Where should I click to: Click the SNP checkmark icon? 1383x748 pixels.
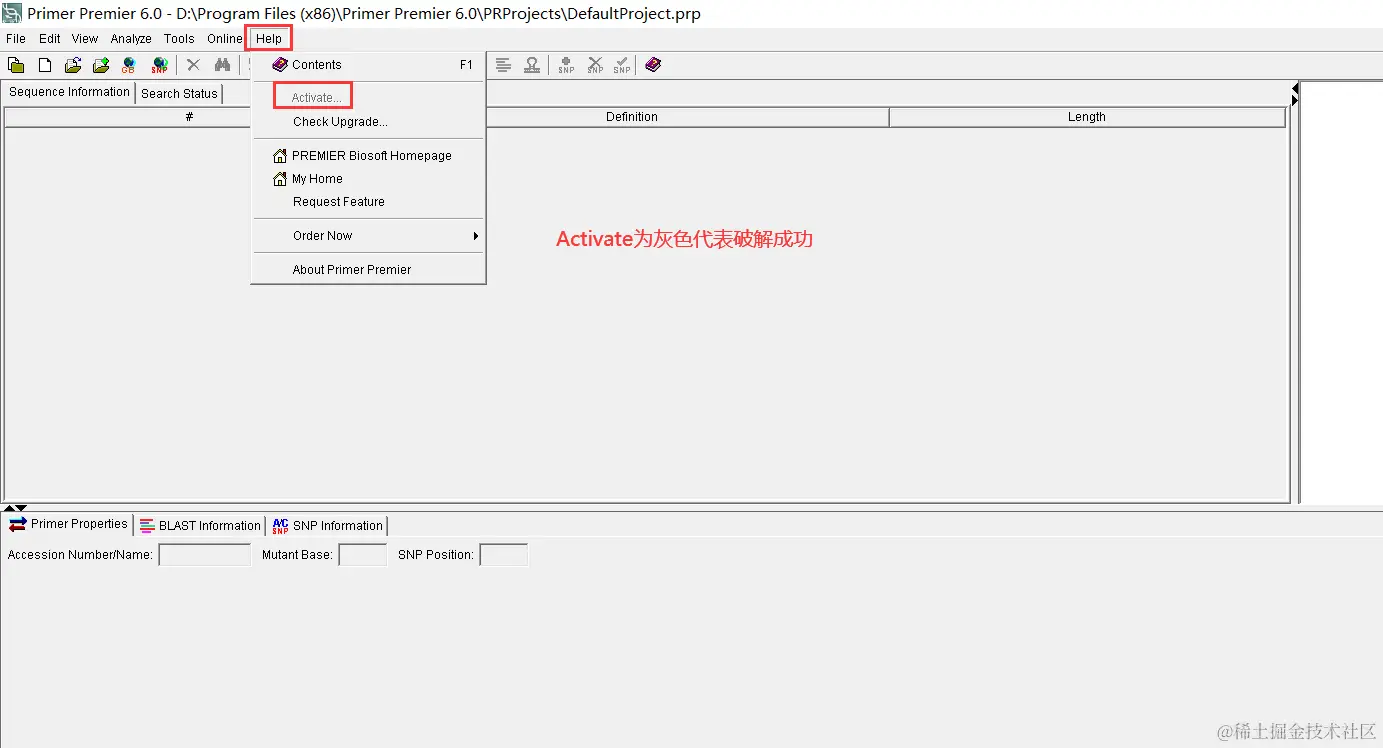[x=622, y=65]
